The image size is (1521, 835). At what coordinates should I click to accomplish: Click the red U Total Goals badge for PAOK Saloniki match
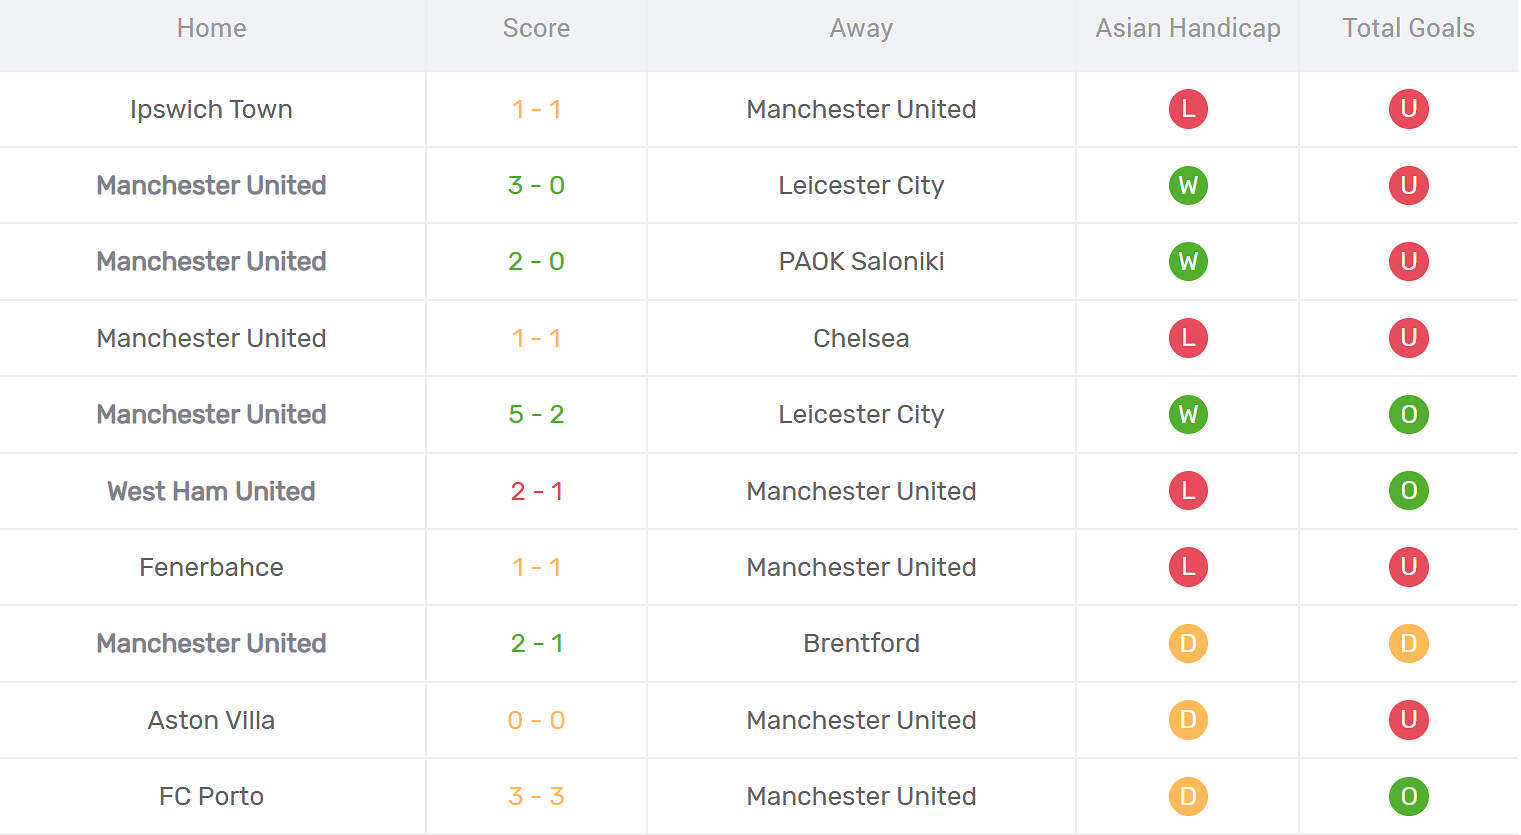click(x=1408, y=261)
